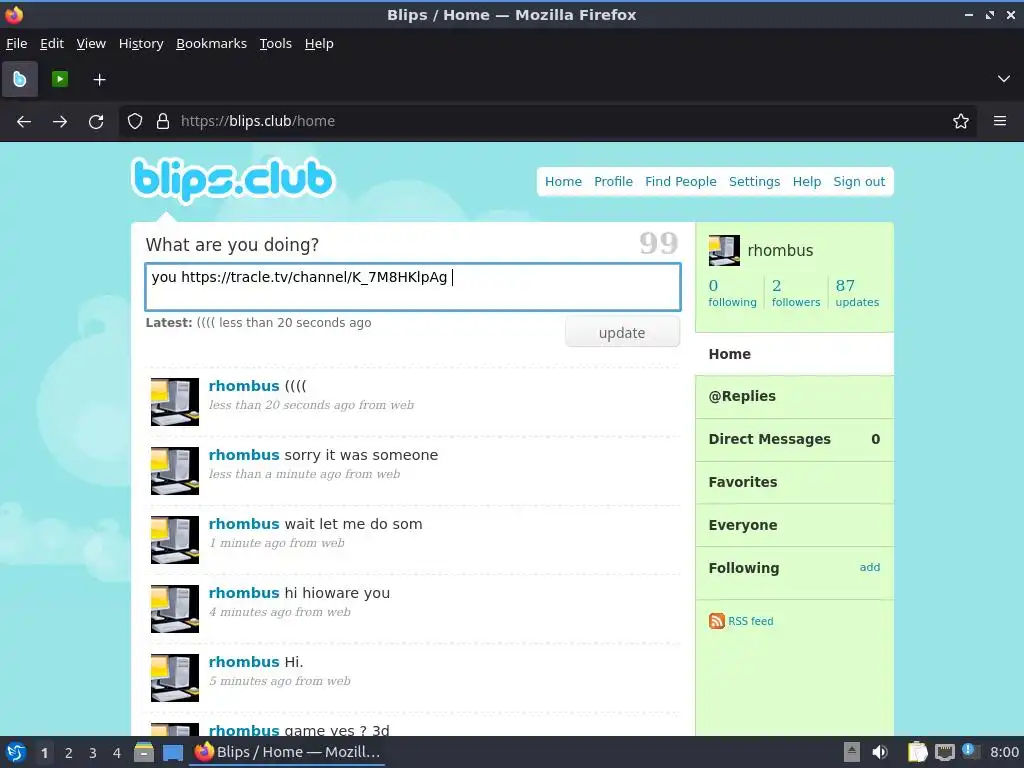Open the Help menu in menu bar
Viewport: 1024px width, 768px height.
pos(319,44)
